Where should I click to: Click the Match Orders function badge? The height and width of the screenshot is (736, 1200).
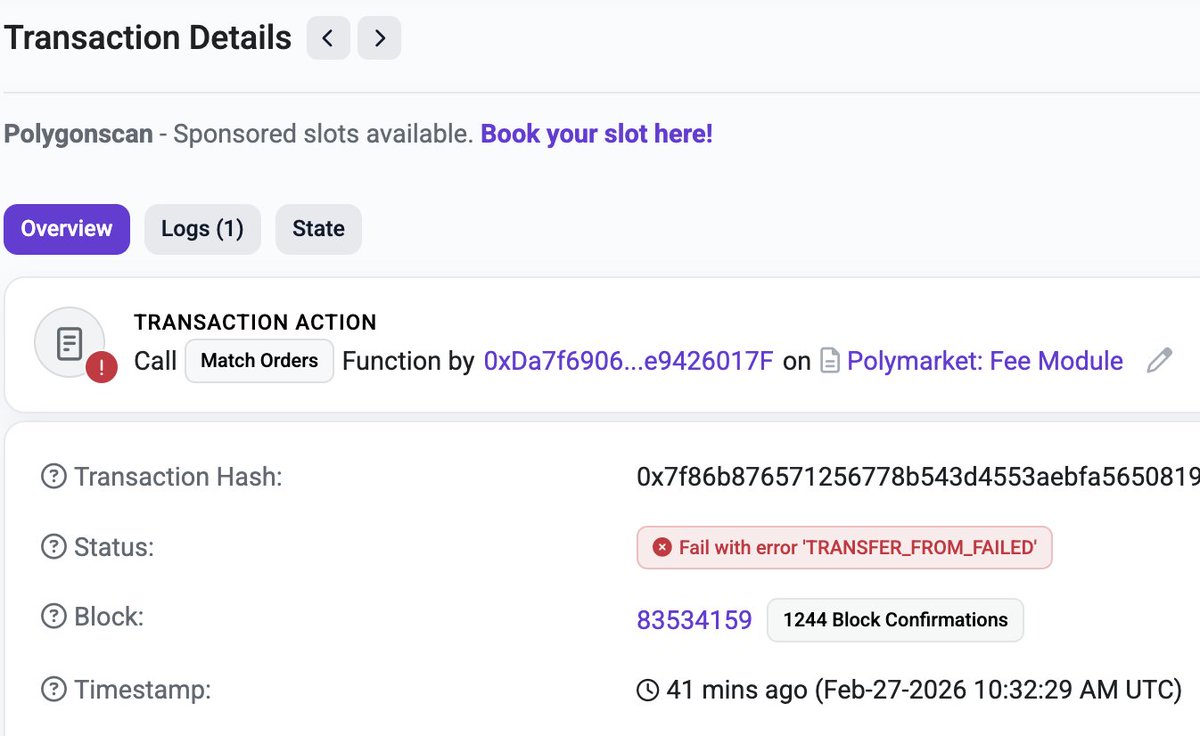(x=259, y=361)
